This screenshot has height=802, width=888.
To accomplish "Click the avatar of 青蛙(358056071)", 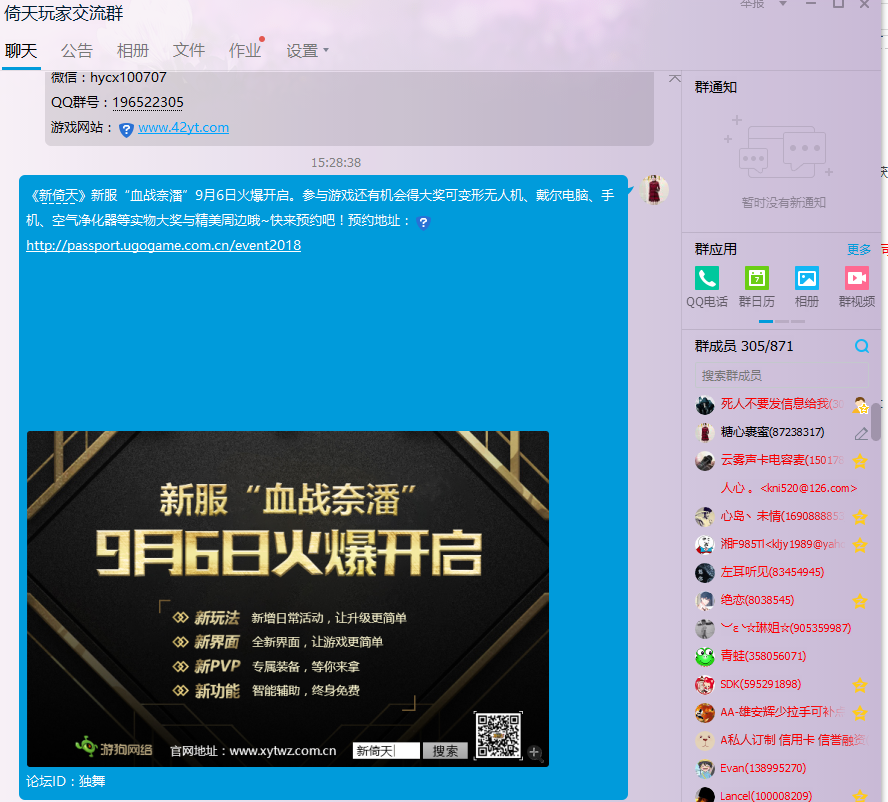I will (705, 656).
